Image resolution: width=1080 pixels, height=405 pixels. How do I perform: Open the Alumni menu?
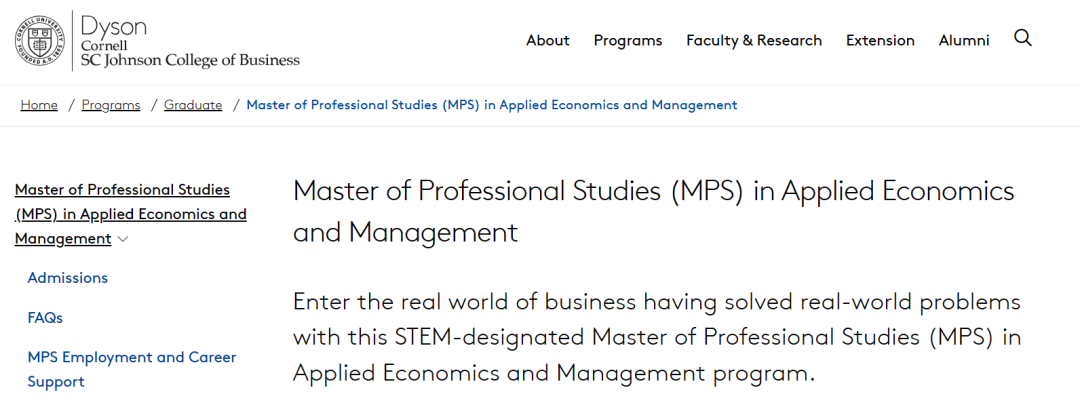coord(964,41)
